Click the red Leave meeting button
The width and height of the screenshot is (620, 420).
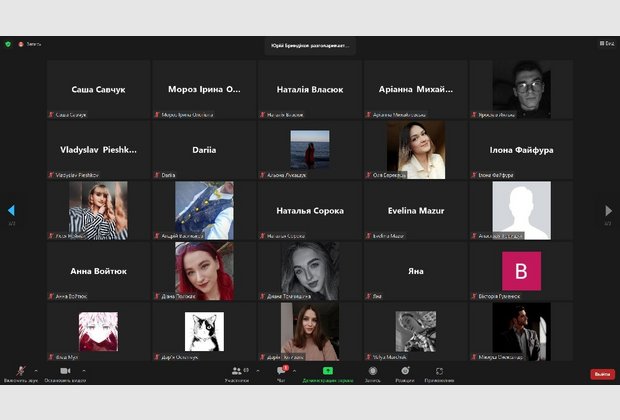coord(602,373)
